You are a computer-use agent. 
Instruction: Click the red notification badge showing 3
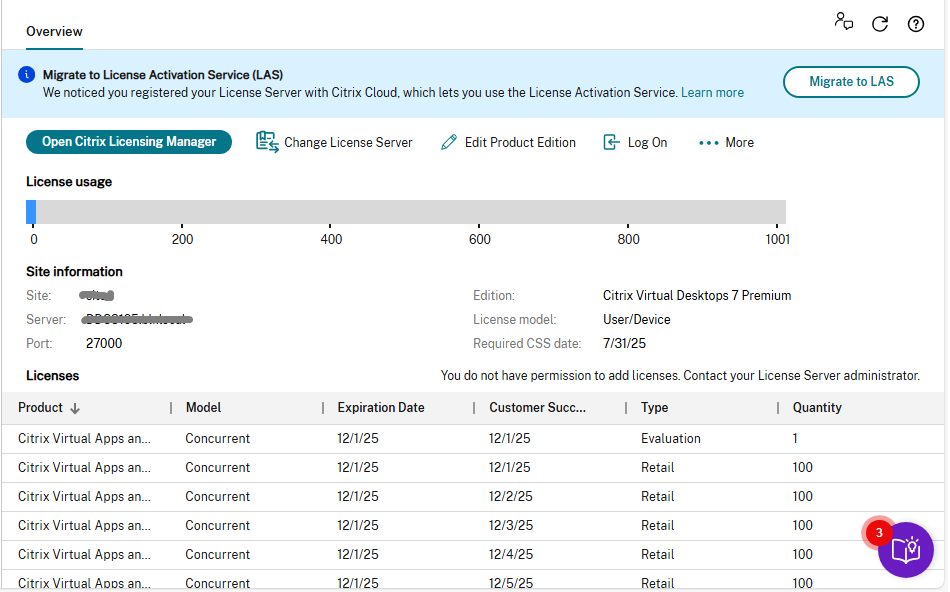[x=879, y=533]
